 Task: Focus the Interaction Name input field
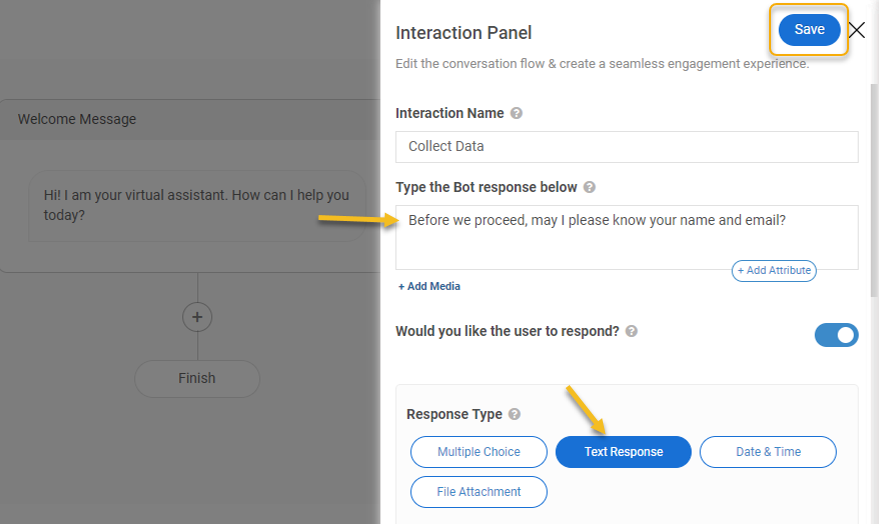(627, 147)
